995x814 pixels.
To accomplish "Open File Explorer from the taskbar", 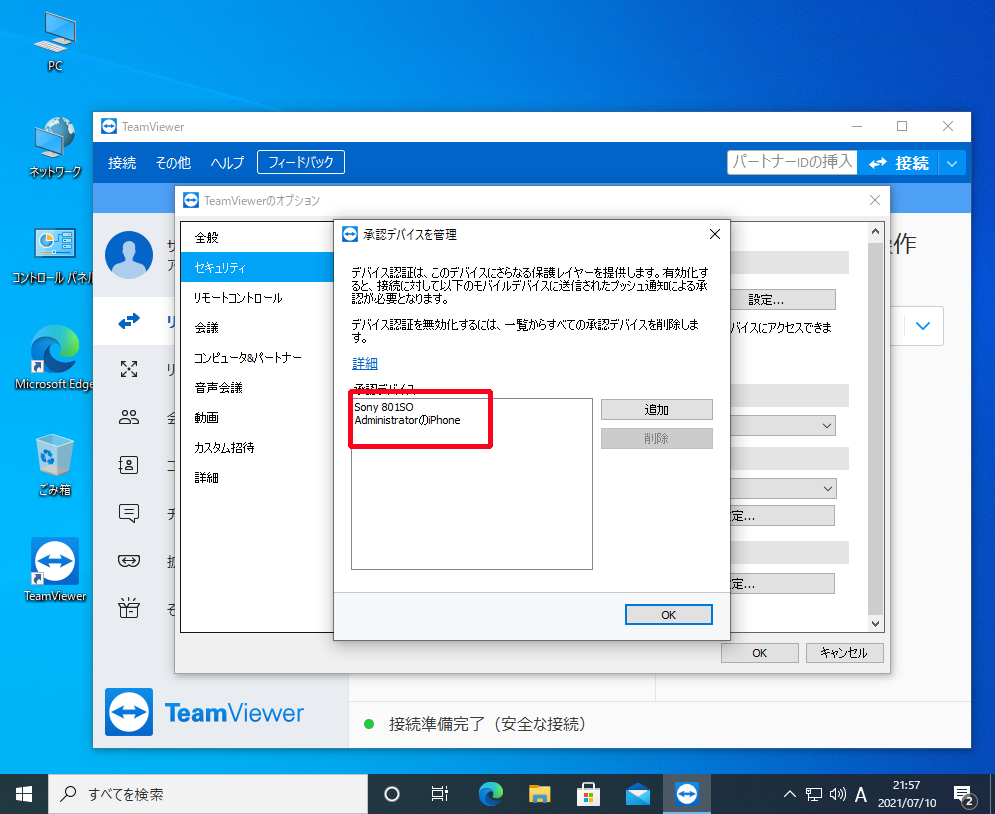I will coord(539,794).
